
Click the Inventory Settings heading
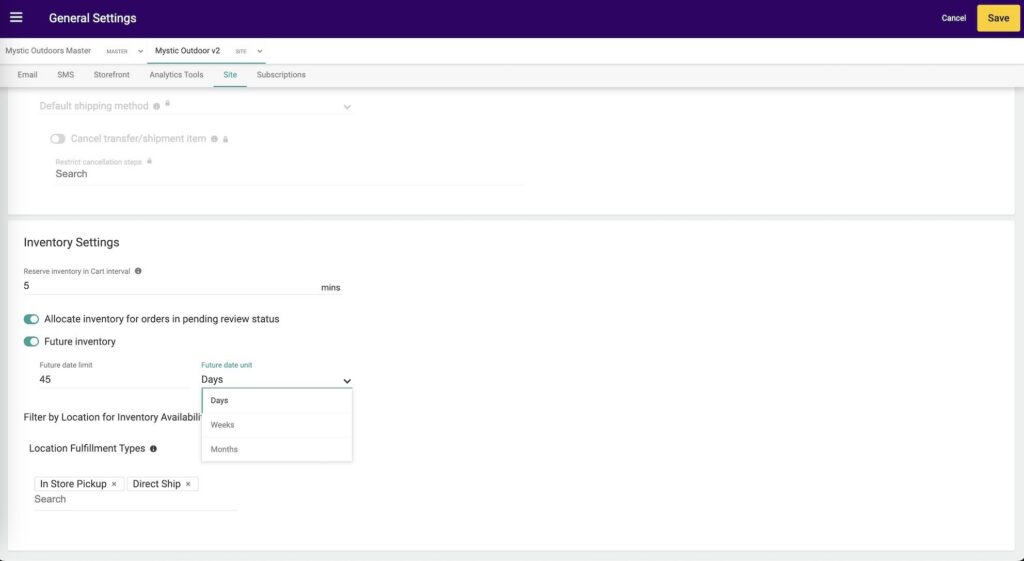tap(72, 242)
